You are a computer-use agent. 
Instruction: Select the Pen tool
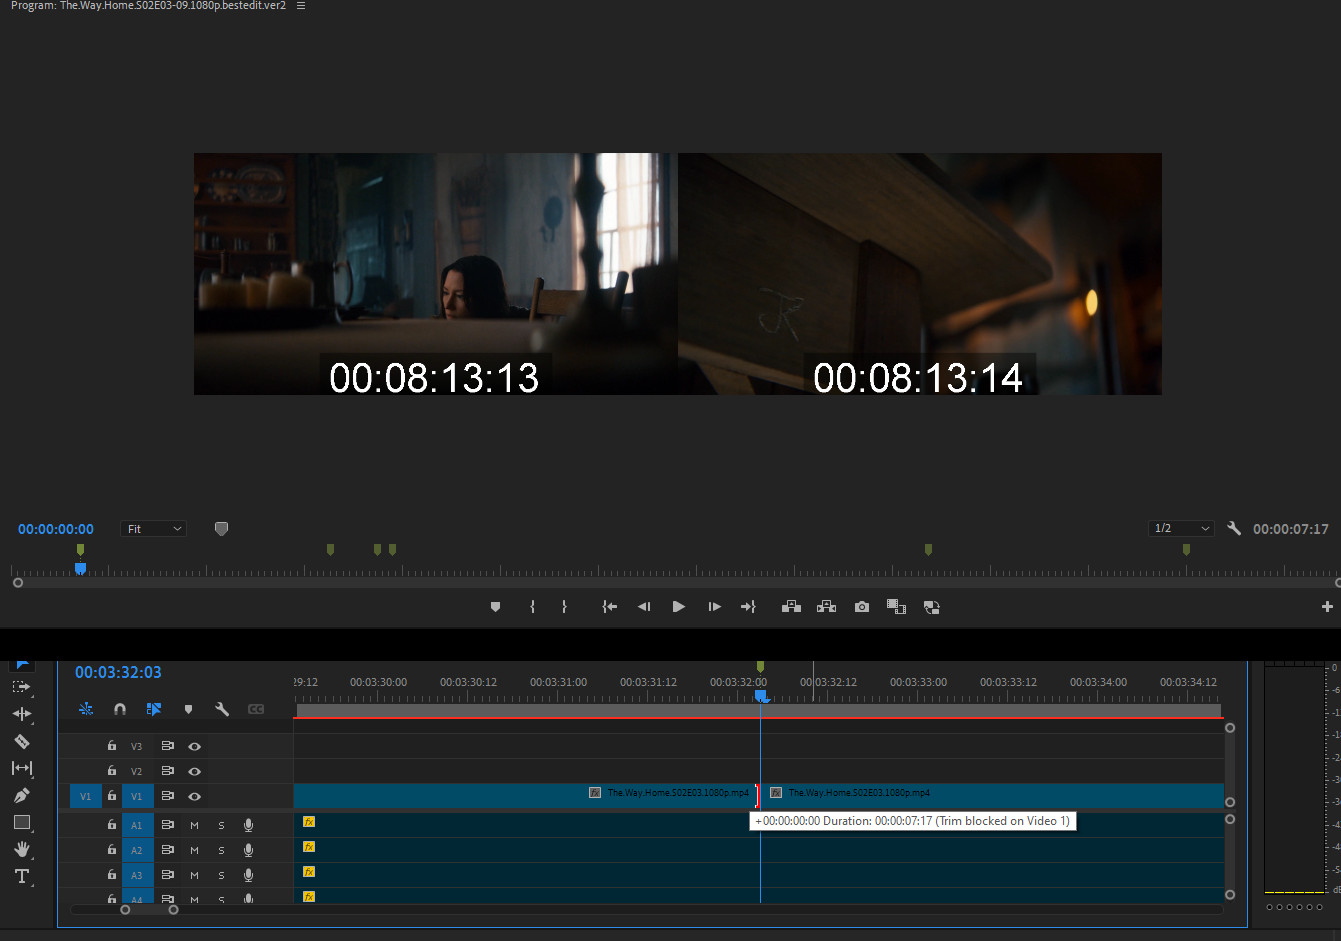point(21,795)
